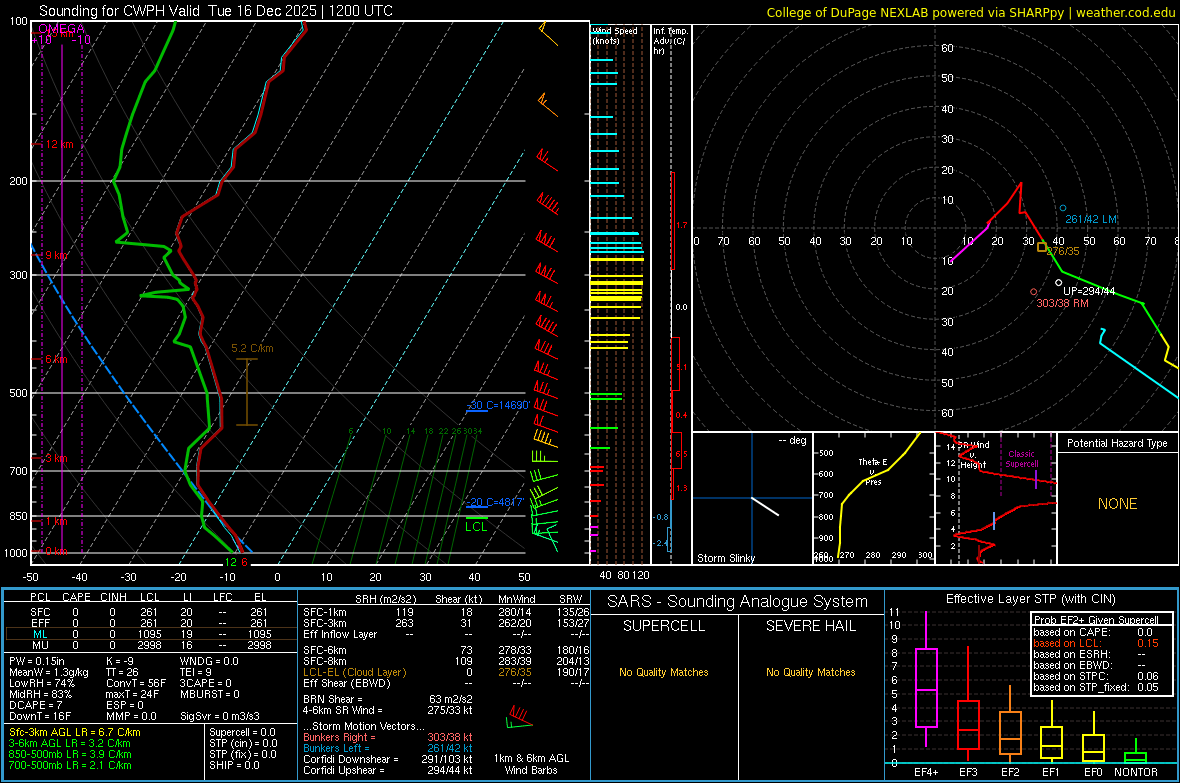
Task: Click the Inf. Temp. Adv. header
Action: pos(670,41)
